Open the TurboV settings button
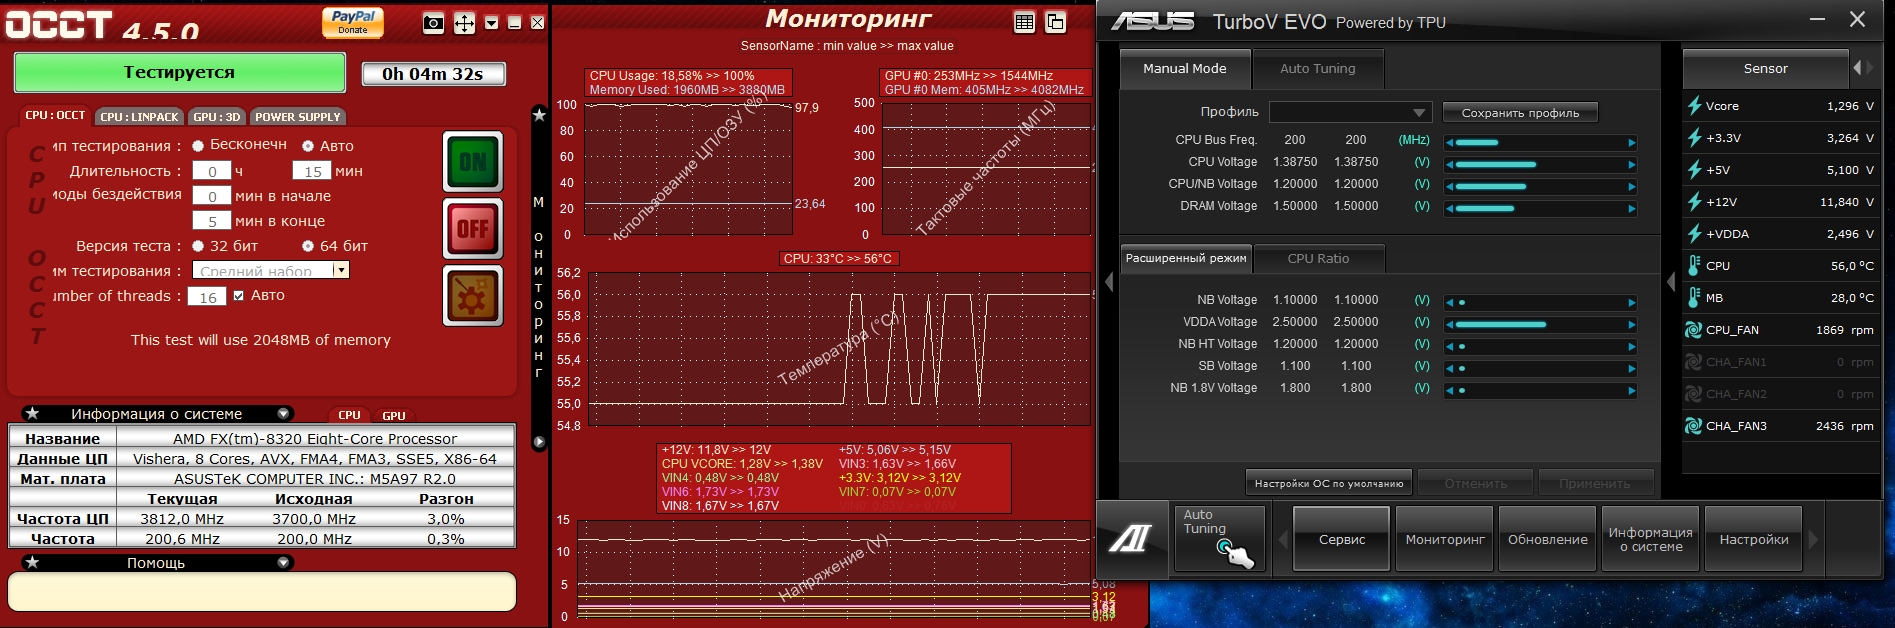 pyautogui.click(x=1754, y=539)
